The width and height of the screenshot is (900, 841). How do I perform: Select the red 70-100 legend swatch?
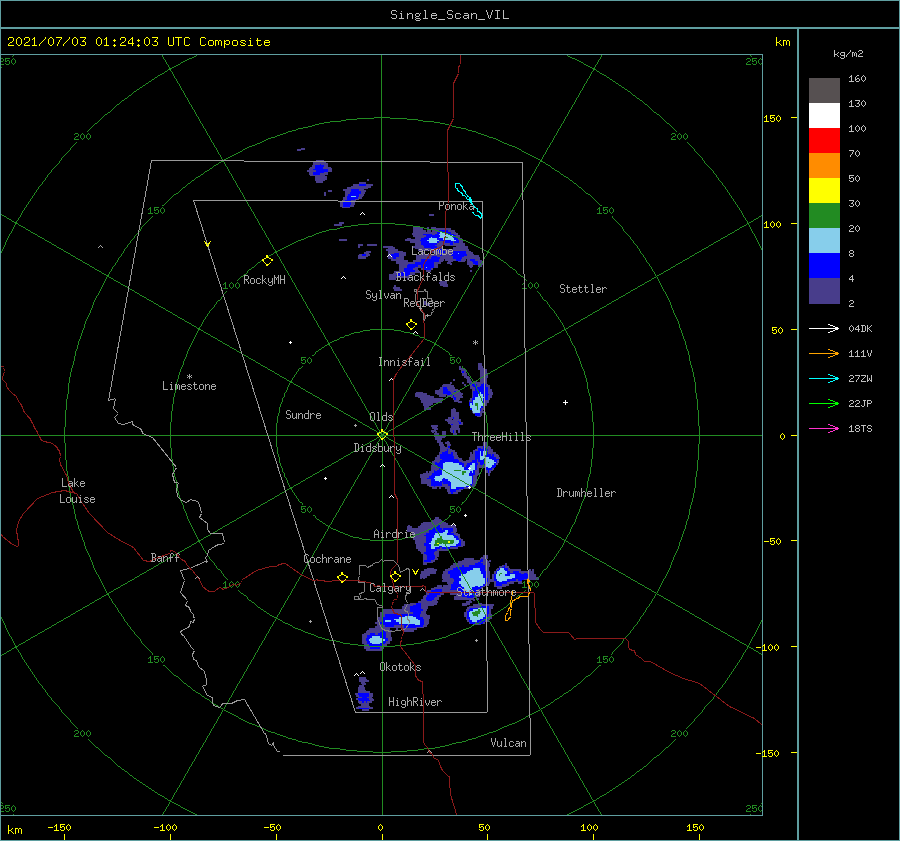point(824,141)
